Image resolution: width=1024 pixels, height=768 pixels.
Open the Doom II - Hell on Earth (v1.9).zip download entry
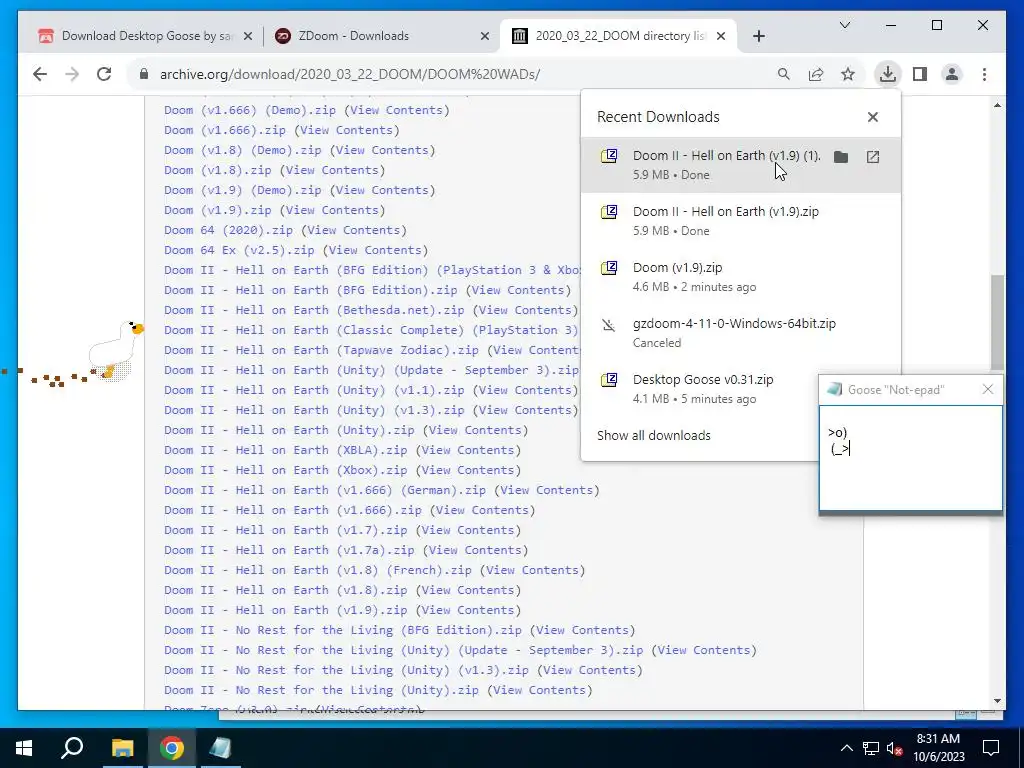click(x=741, y=221)
